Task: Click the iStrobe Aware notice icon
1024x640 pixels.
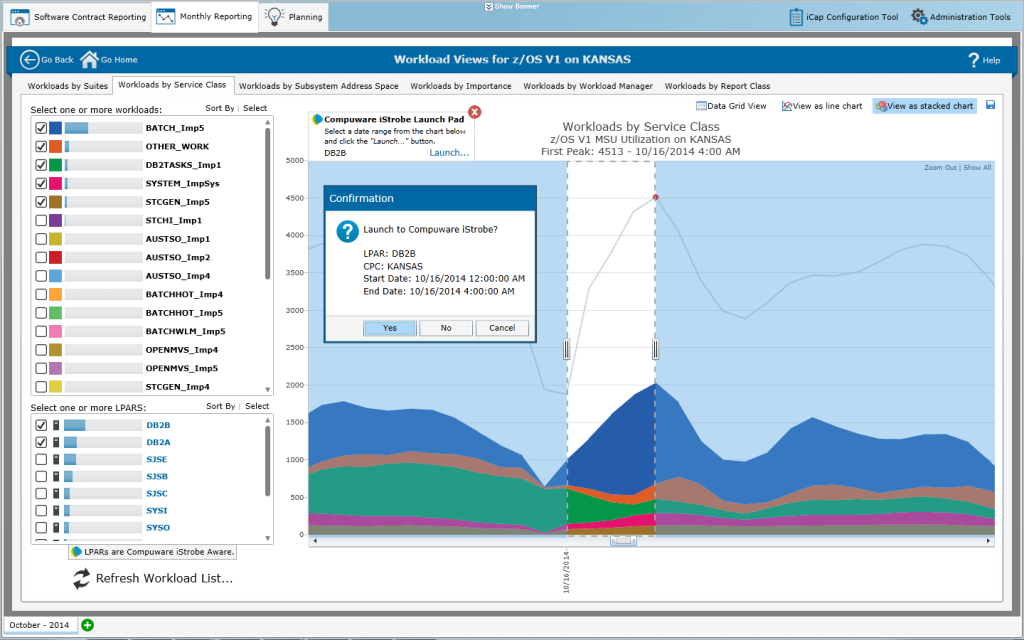Action: pyautogui.click(x=76, y=552)
